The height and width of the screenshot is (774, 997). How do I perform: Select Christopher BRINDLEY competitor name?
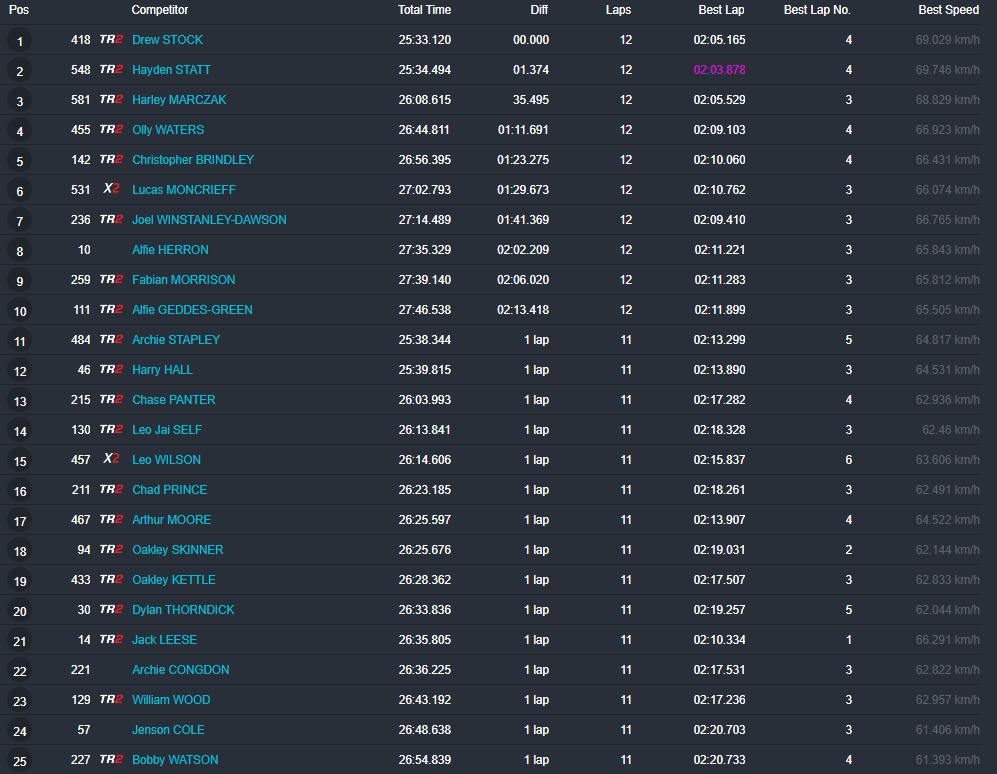(x=193, y=160)
